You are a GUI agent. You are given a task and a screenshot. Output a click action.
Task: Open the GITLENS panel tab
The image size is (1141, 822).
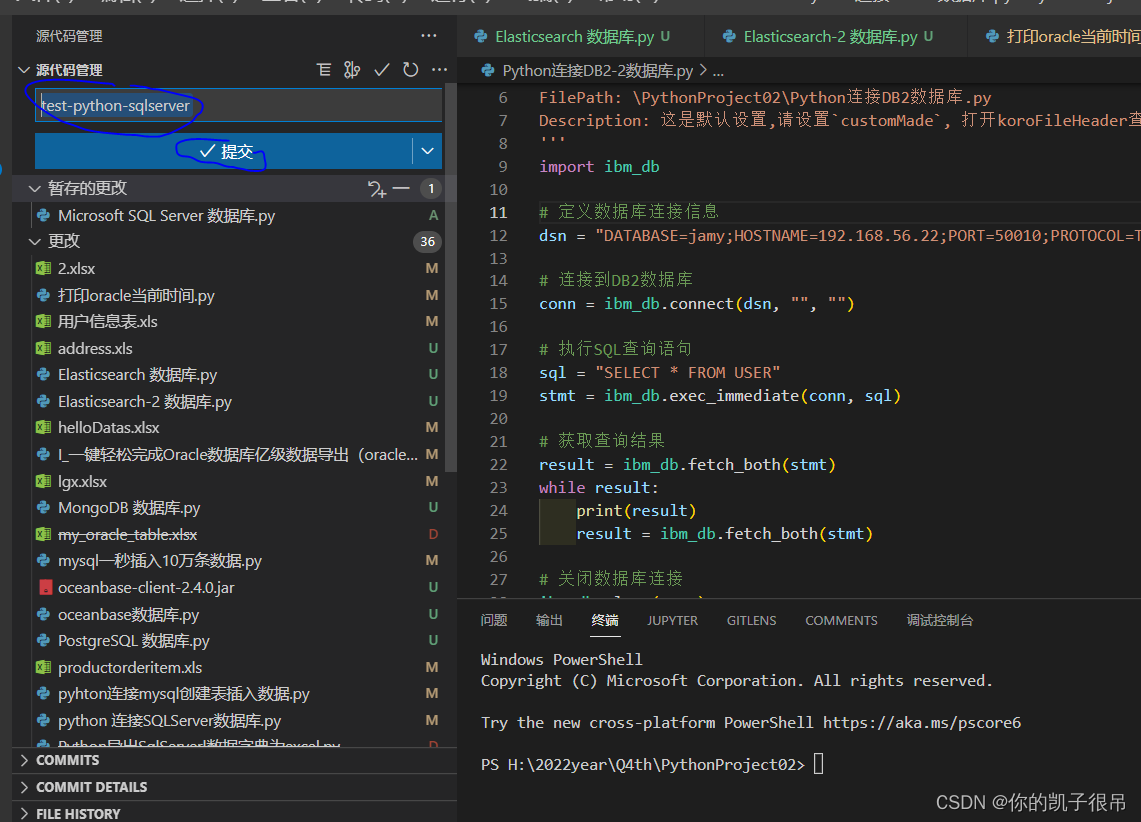[x=751, y=620]
